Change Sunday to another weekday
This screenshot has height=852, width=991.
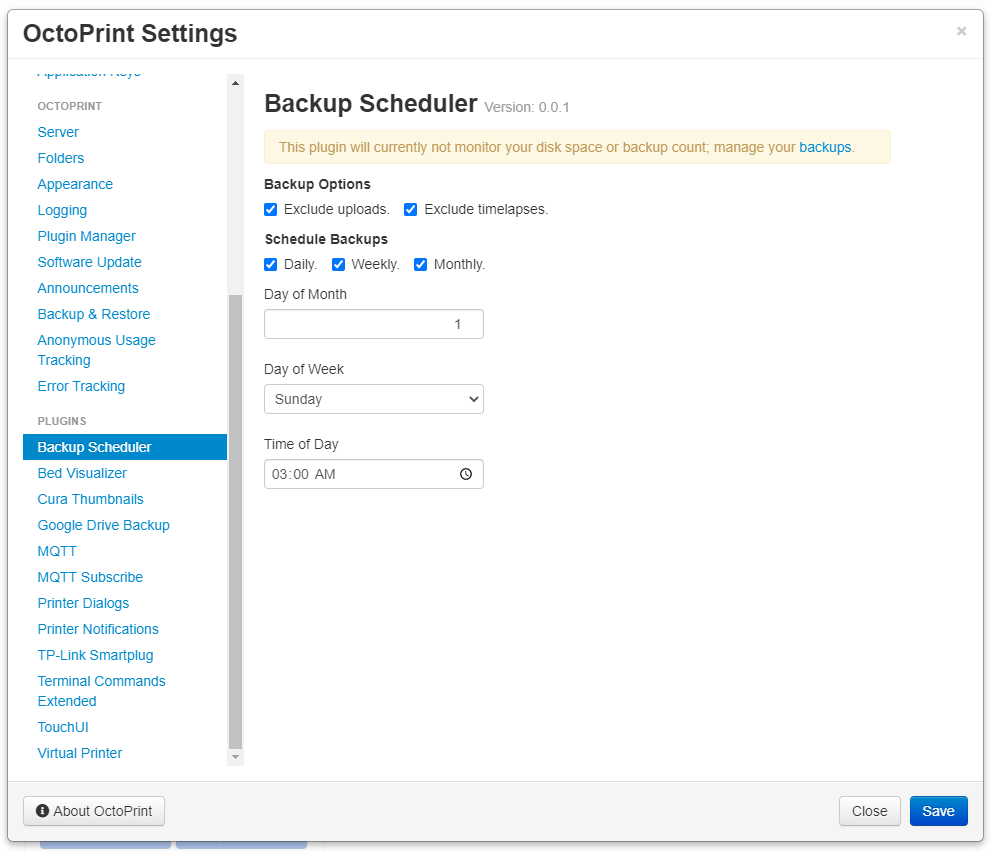[373, 398]
